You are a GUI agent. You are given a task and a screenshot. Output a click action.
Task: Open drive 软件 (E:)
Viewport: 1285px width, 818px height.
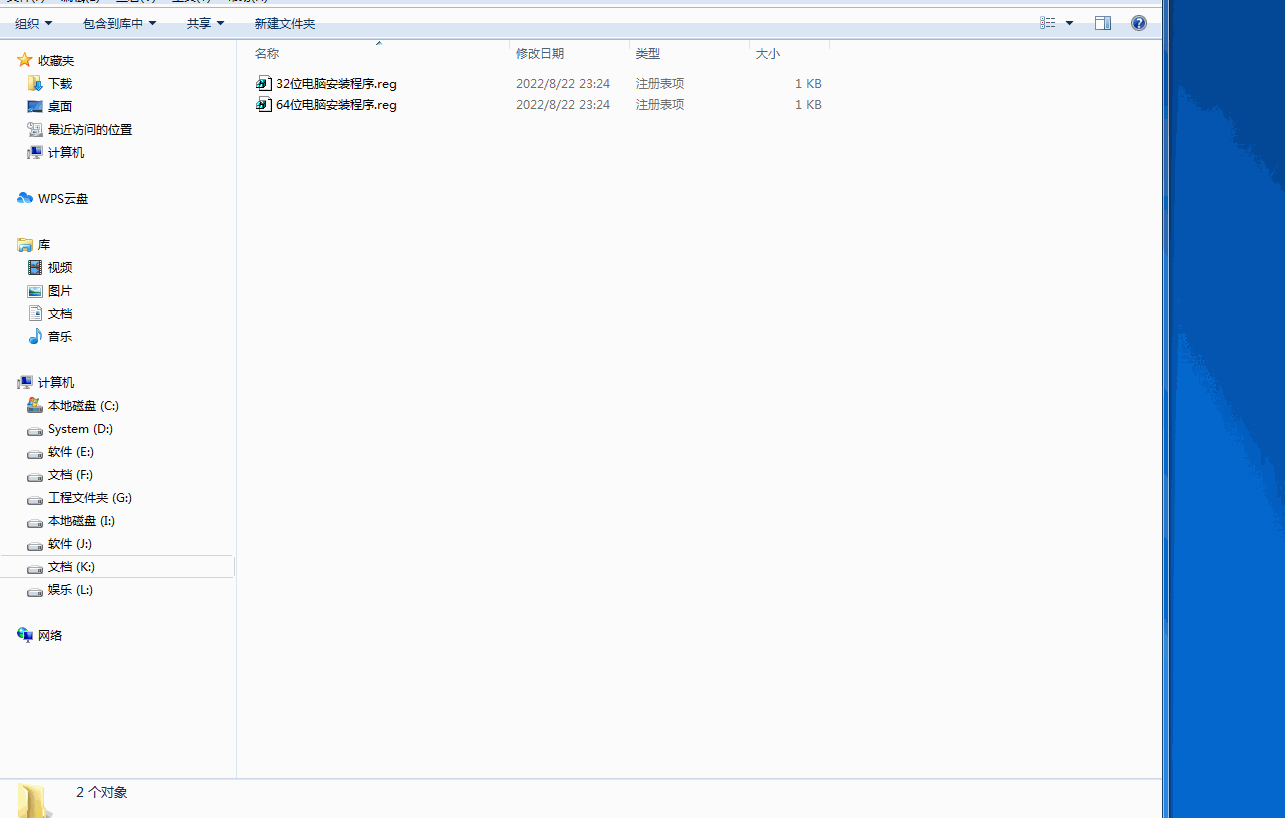point(60,451)
